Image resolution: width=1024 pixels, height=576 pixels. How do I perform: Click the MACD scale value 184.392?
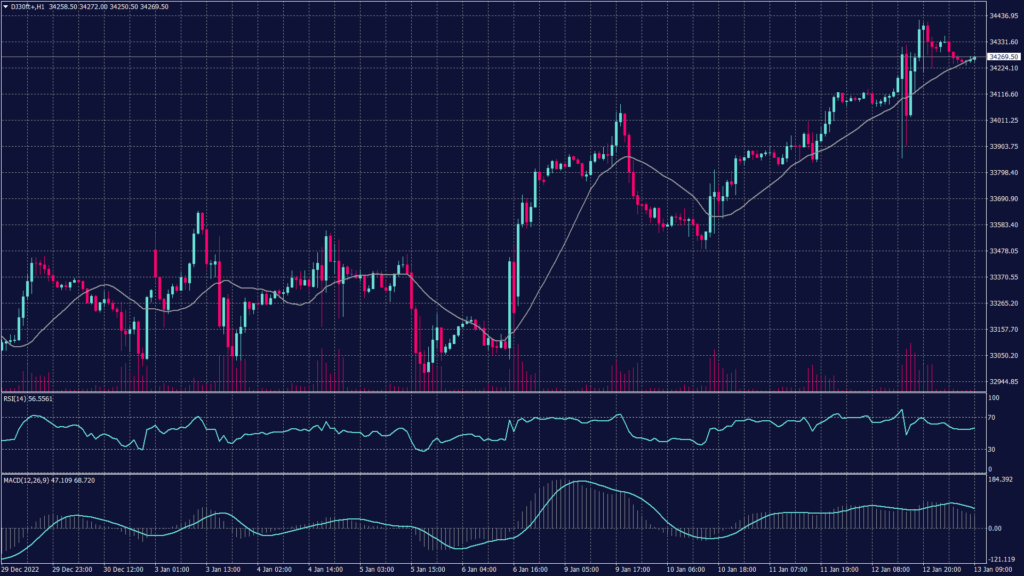tap(1001, 481)
